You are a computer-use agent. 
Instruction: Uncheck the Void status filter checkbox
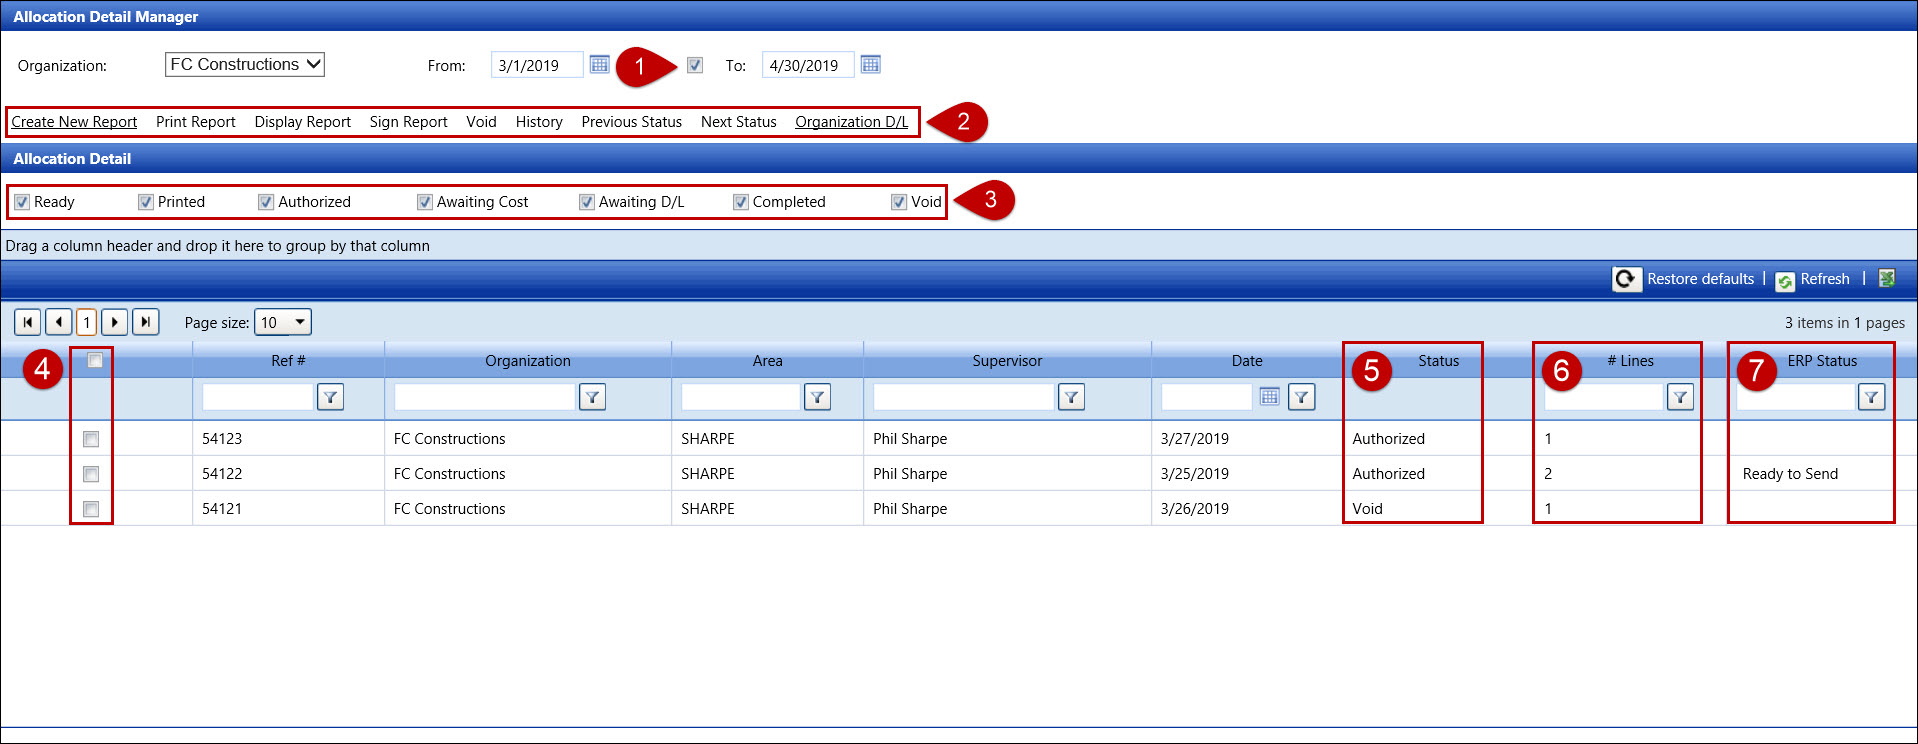tap(899, 202)
